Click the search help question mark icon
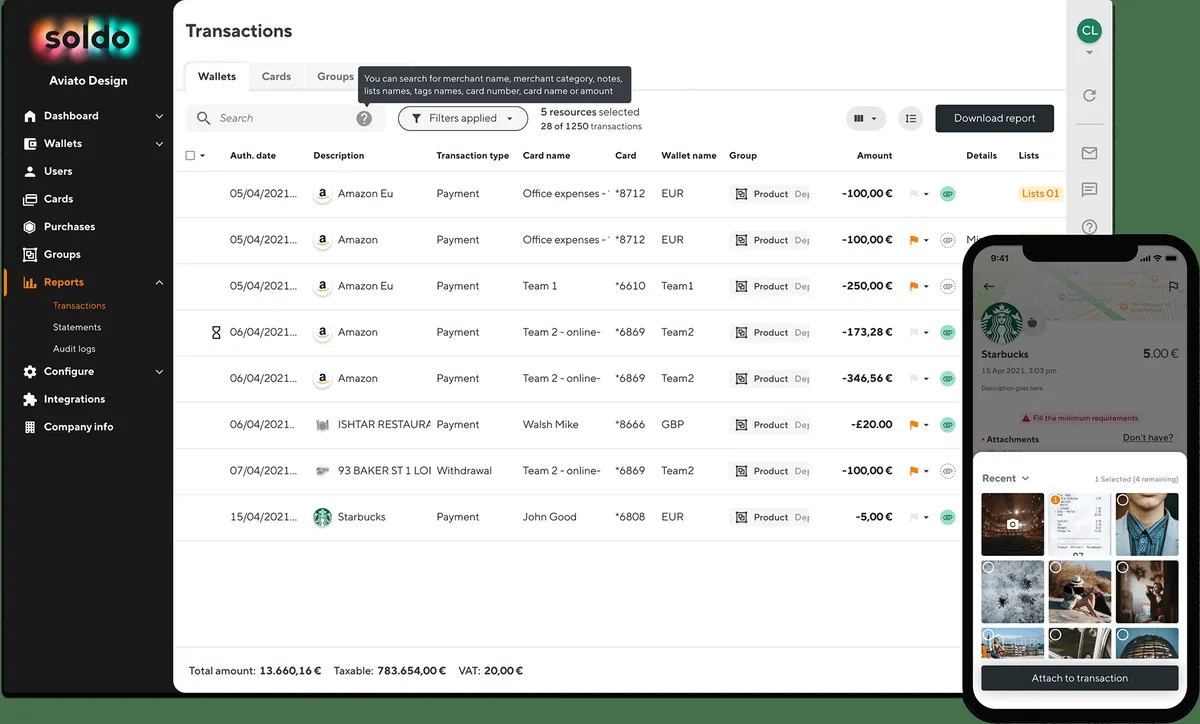The image size is (1200, 724). click(364, 118)
